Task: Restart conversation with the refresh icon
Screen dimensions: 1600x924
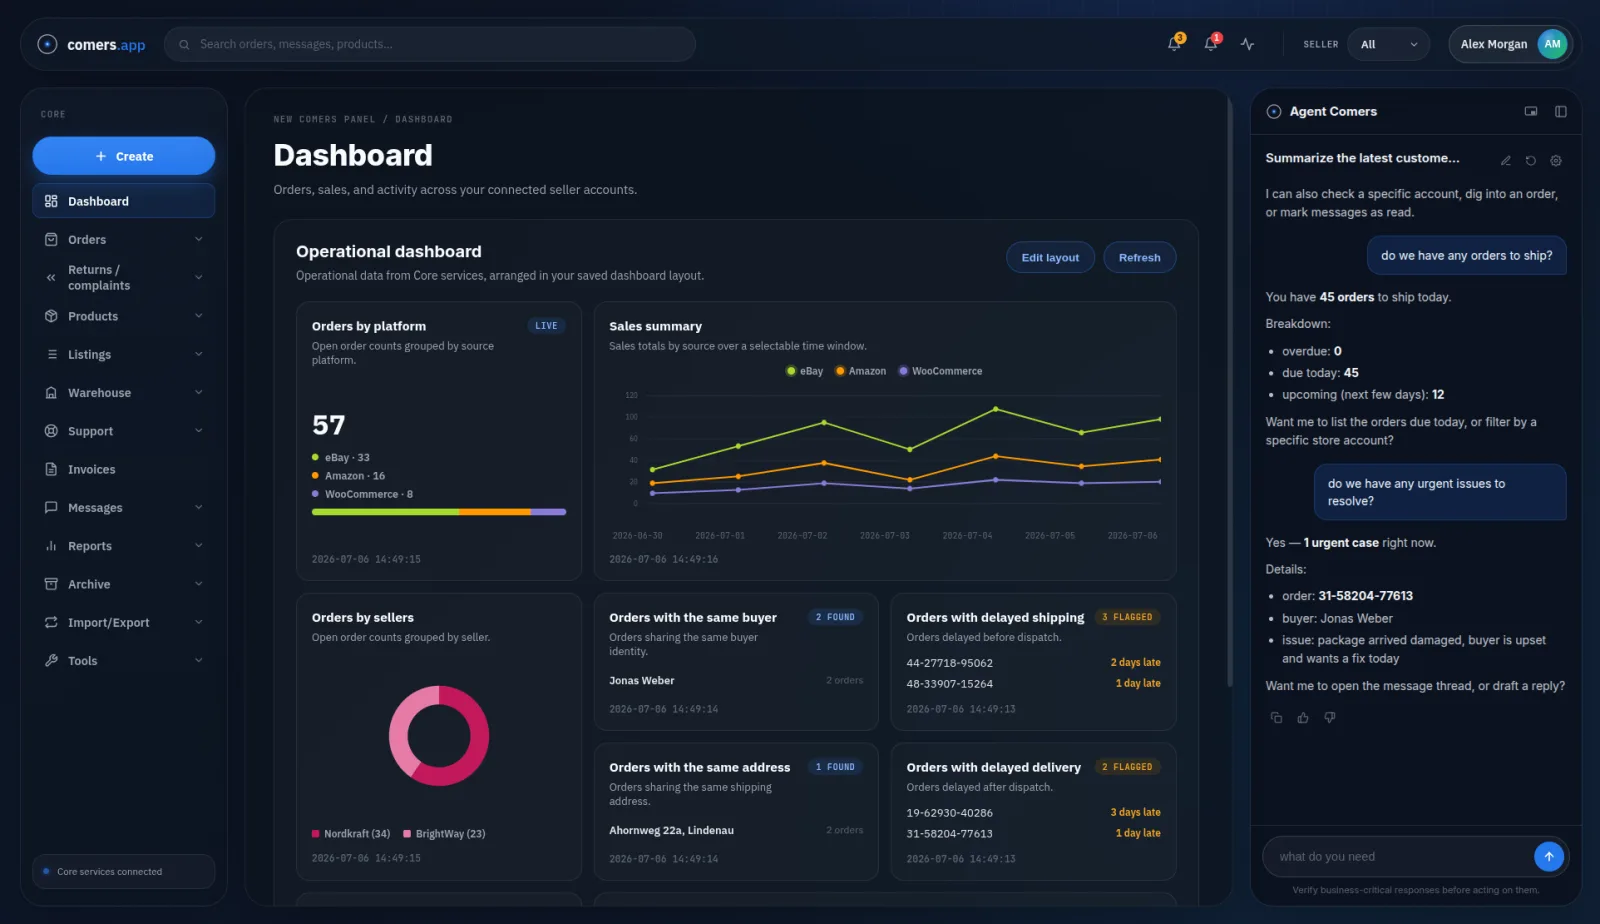Action: (1531, 160)
